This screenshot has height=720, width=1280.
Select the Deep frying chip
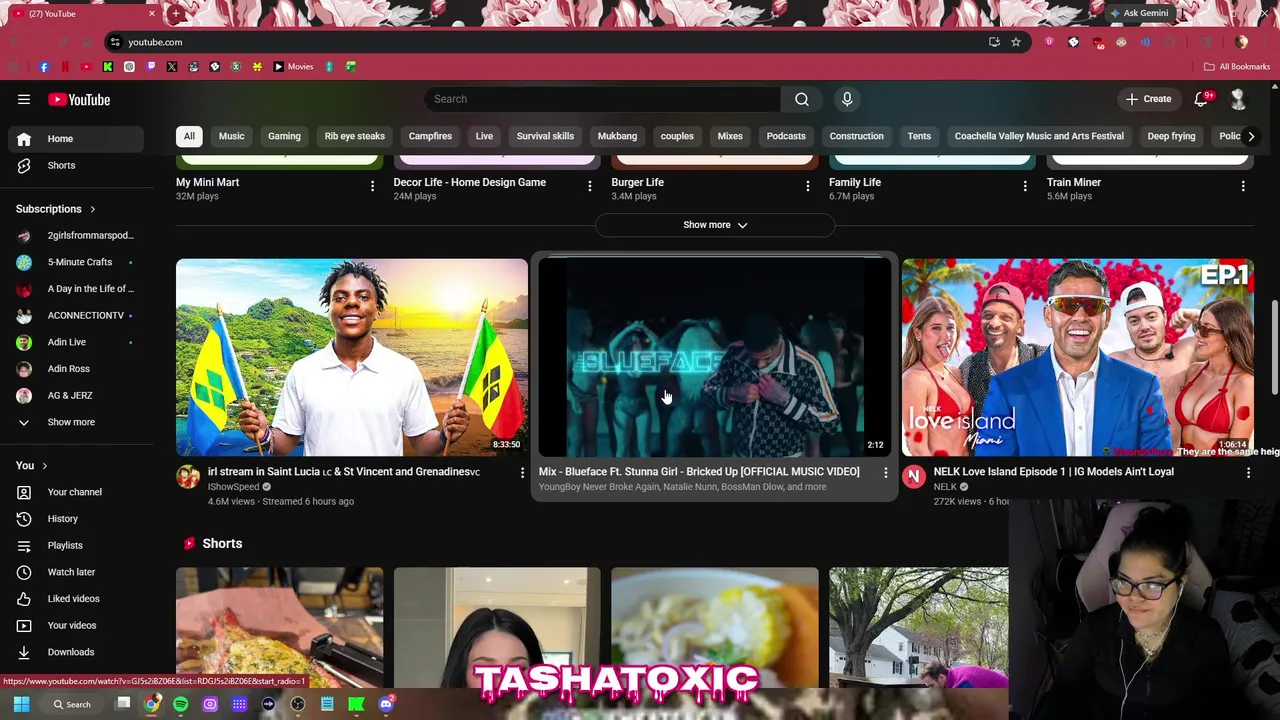tap(1171, 136)
